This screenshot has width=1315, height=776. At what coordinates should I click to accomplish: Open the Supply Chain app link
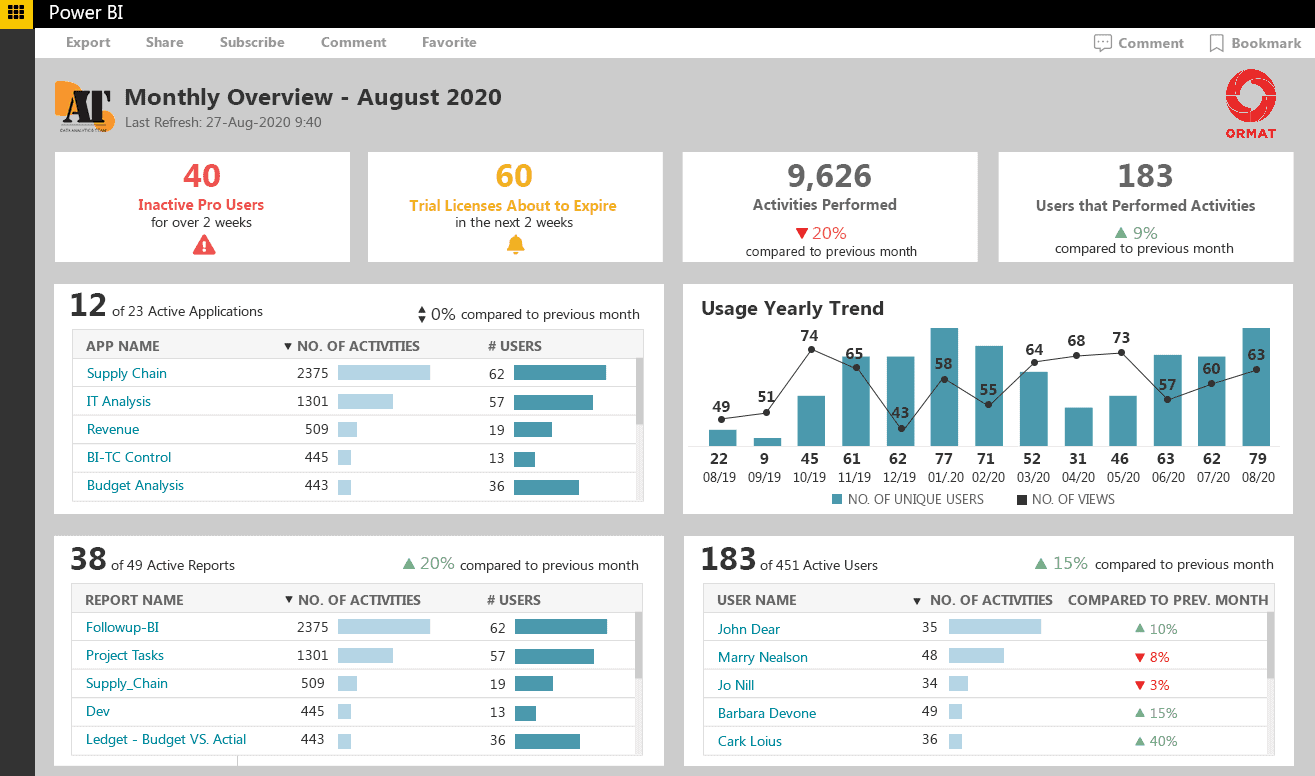(x=127, y=373)
